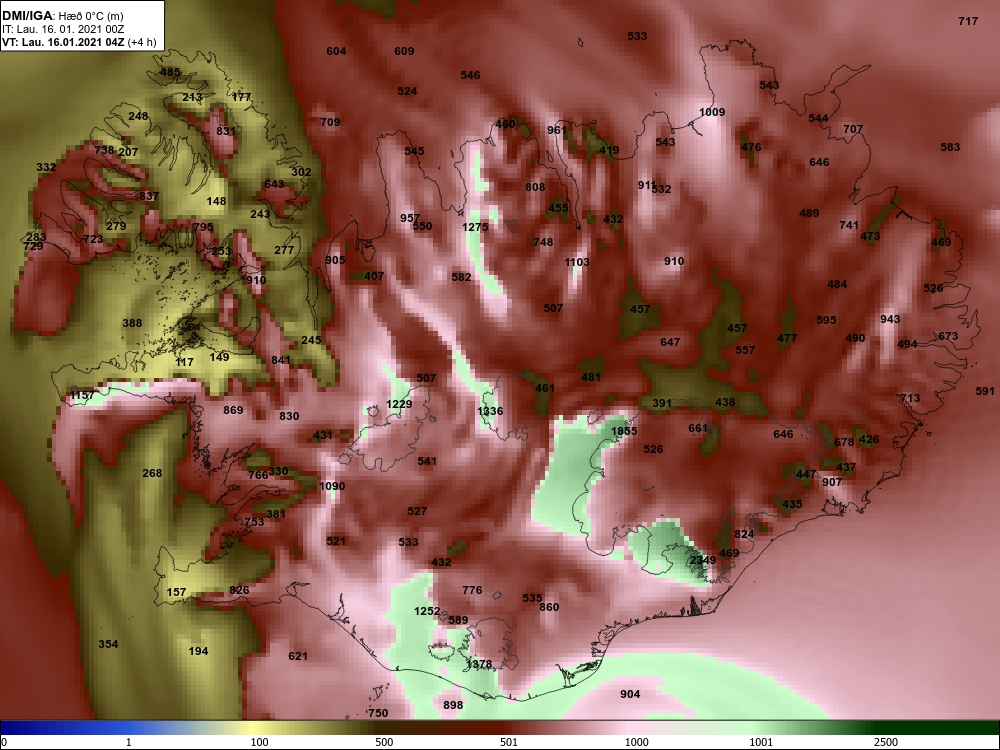Click the map value '904'

click(x=630, y=695)
